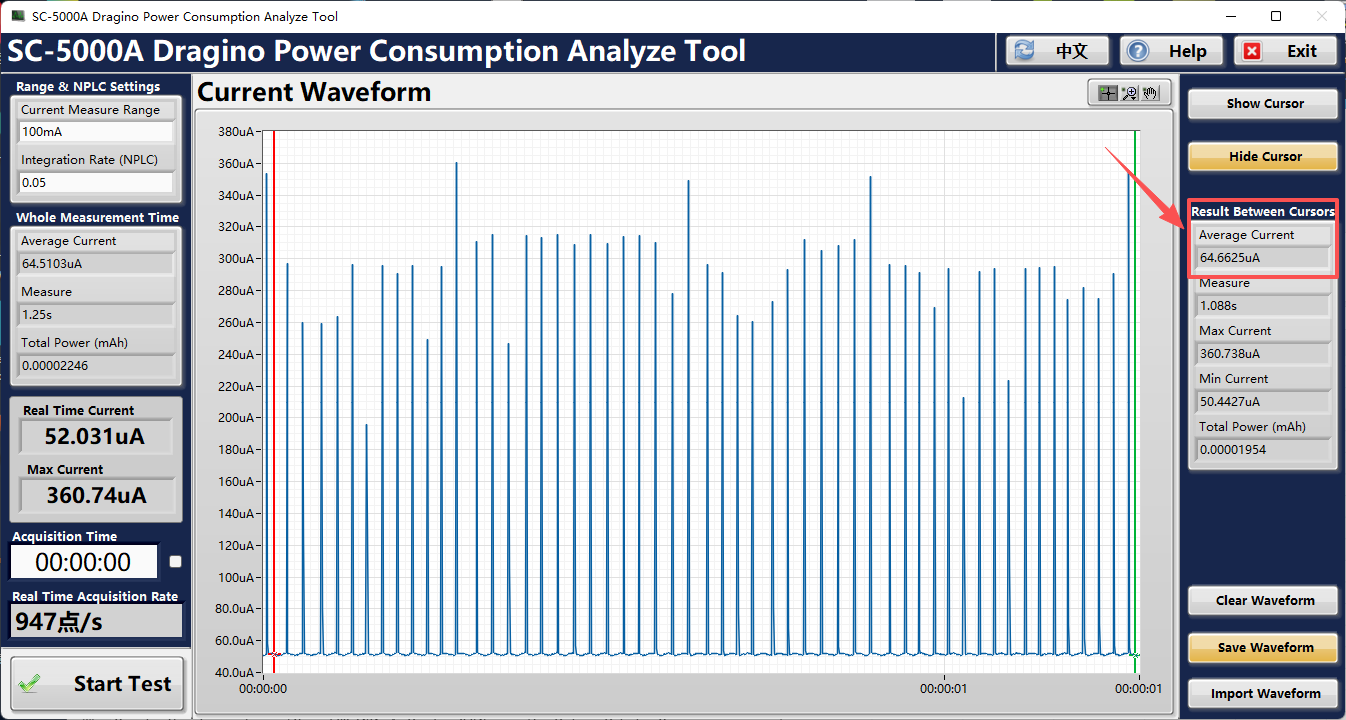This screenshot has width=1346, height=720.
Task: Select the hand pan tool in graph palette
Action: (x=1151, y=93)
